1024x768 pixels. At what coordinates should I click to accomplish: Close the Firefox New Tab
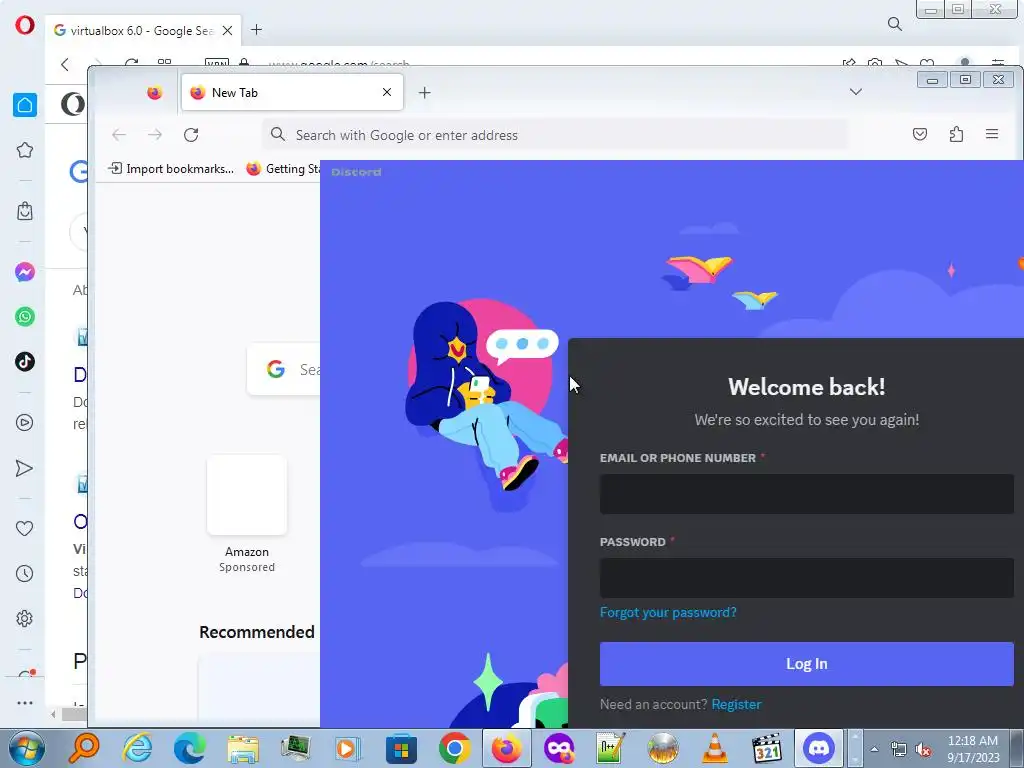pos(387,92)
